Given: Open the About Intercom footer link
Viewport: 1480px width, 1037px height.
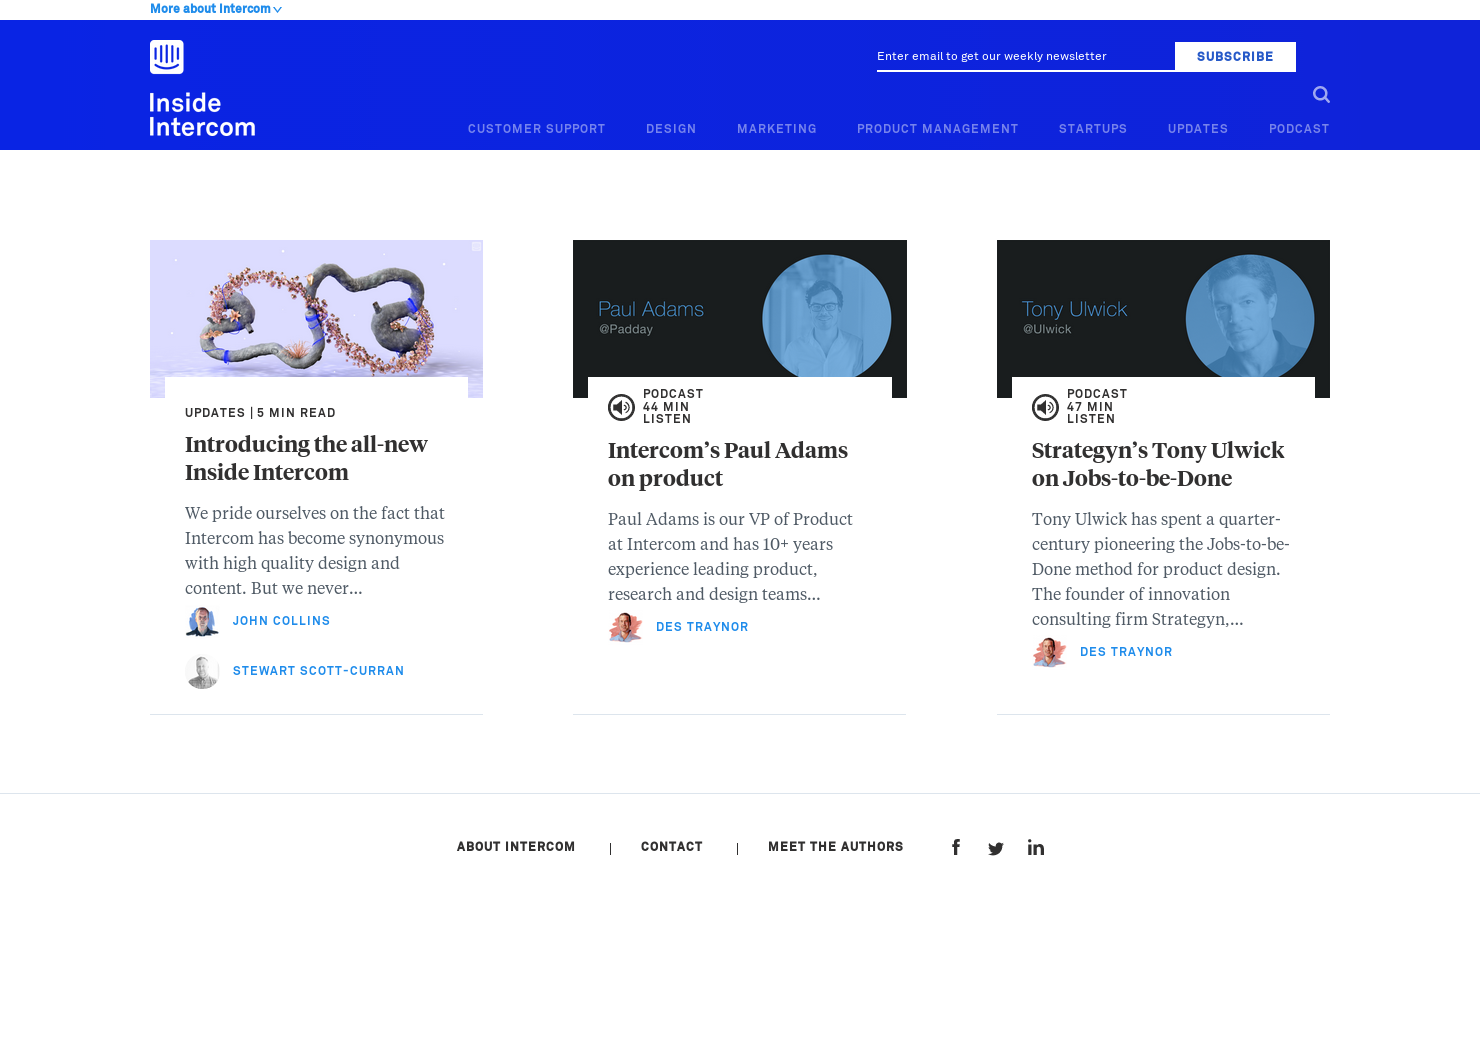Looking at the screenshot, I should coord(516,847).
